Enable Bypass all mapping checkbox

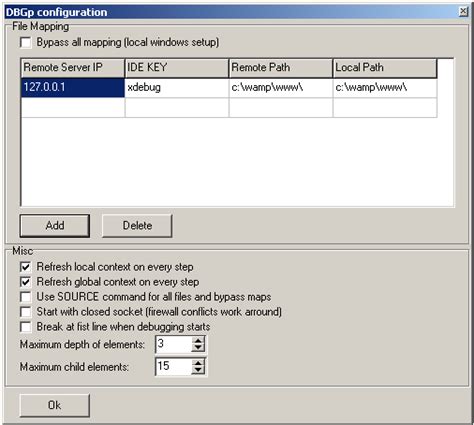pos(25,43)
